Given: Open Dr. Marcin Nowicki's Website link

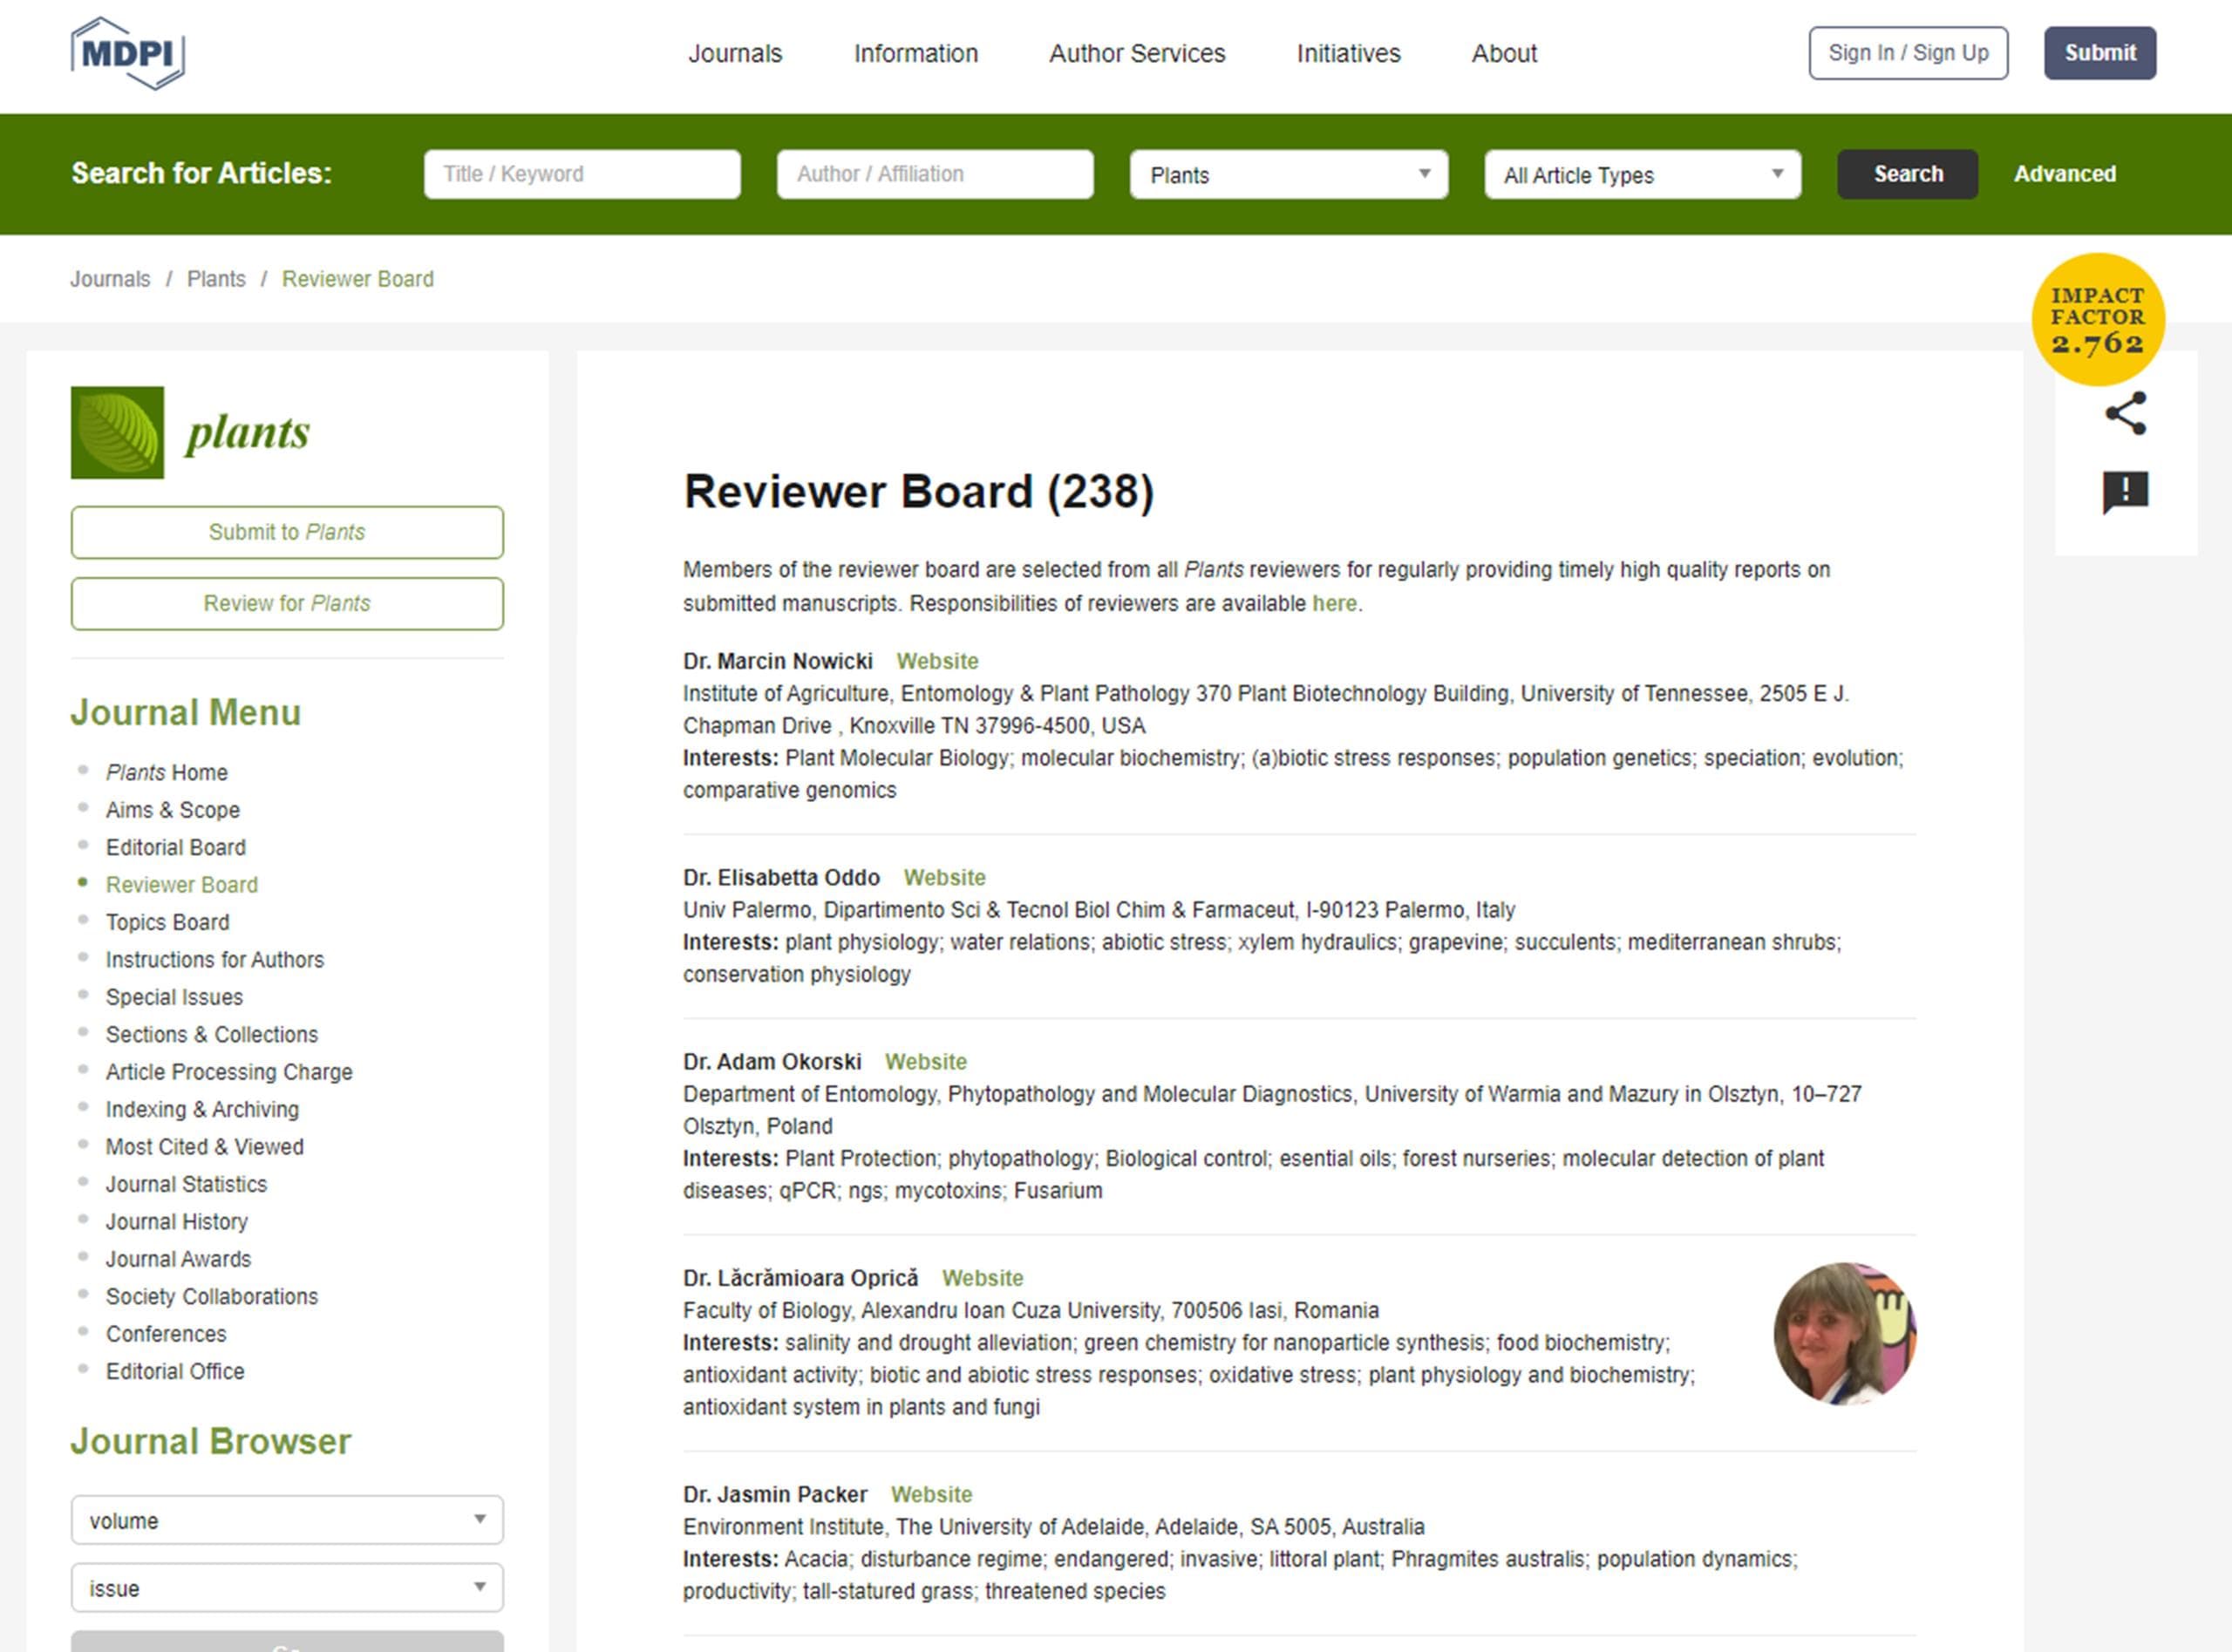Looking at the screenshot, I should coord(937,661).
